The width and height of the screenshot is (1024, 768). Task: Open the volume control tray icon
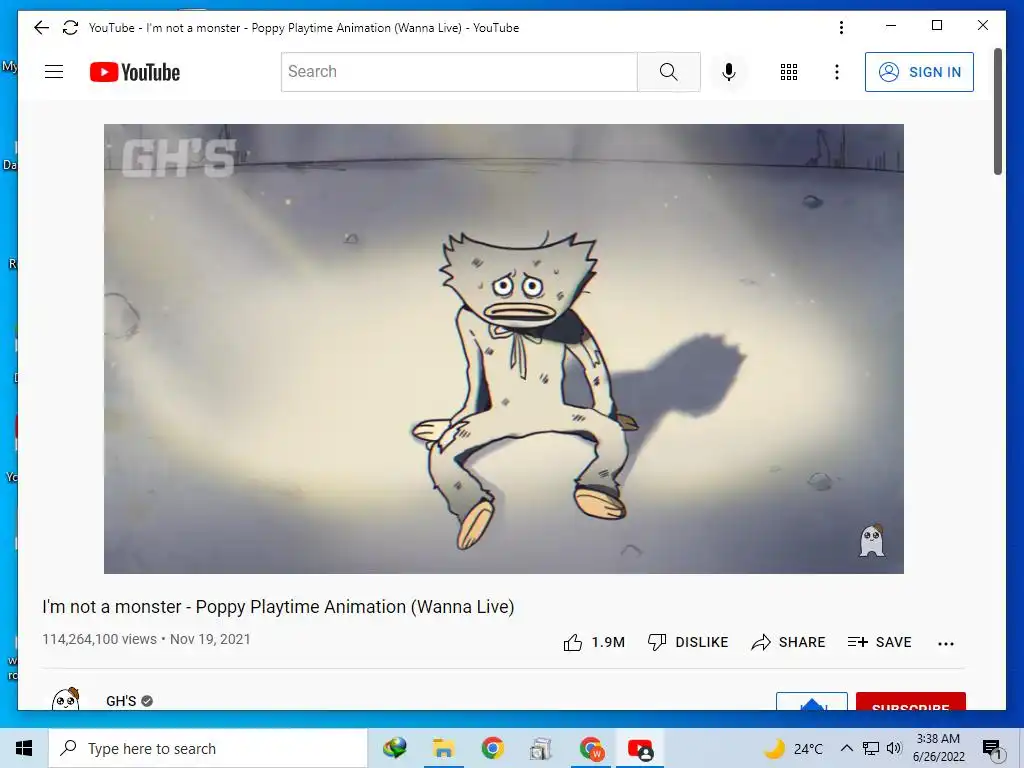tap(894, 748)
